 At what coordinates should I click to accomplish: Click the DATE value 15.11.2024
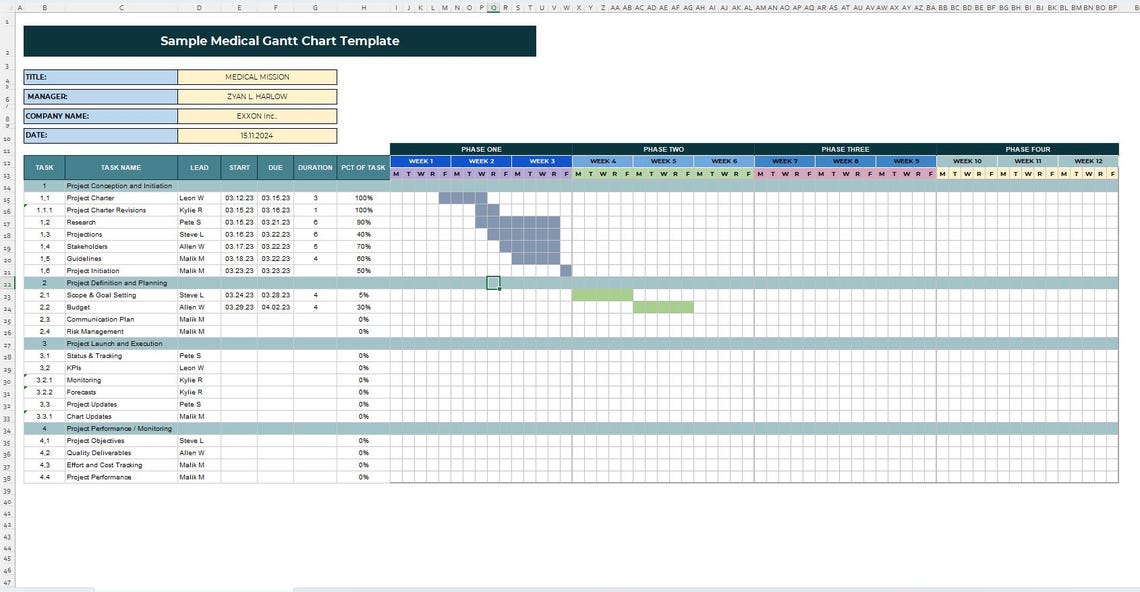point(256,134)
